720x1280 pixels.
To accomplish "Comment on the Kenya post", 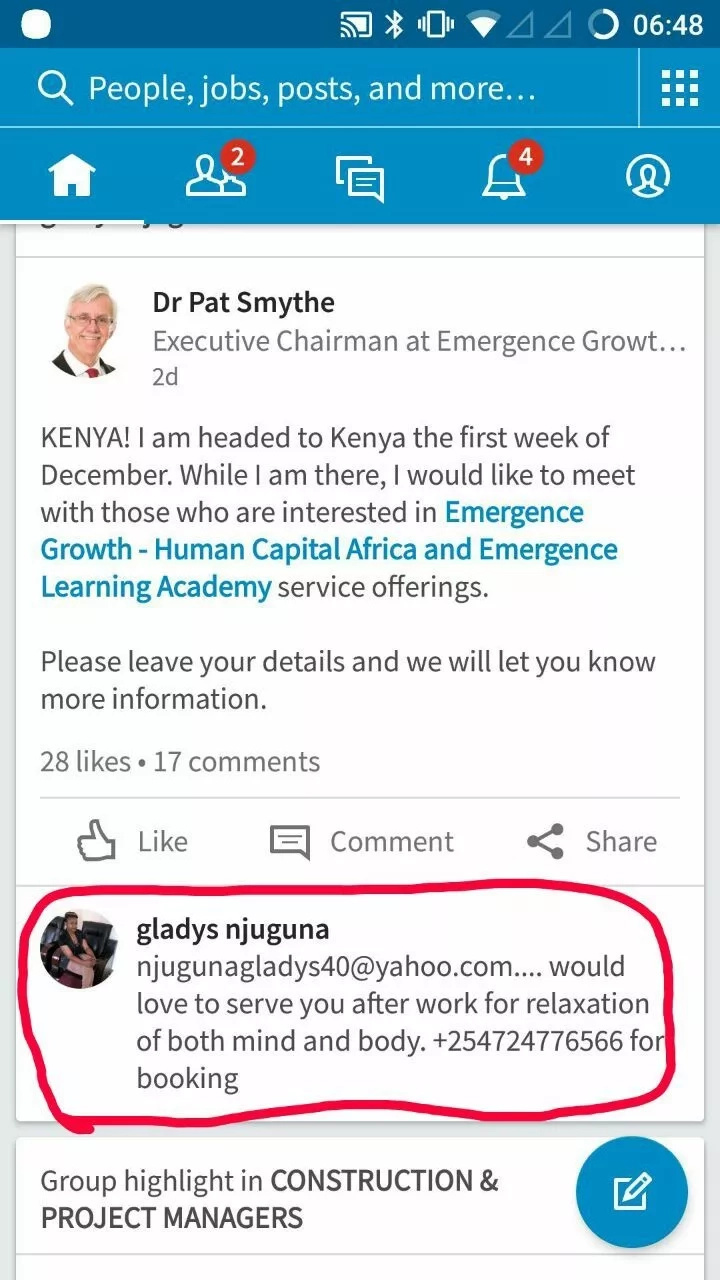I will pos(361,841).
